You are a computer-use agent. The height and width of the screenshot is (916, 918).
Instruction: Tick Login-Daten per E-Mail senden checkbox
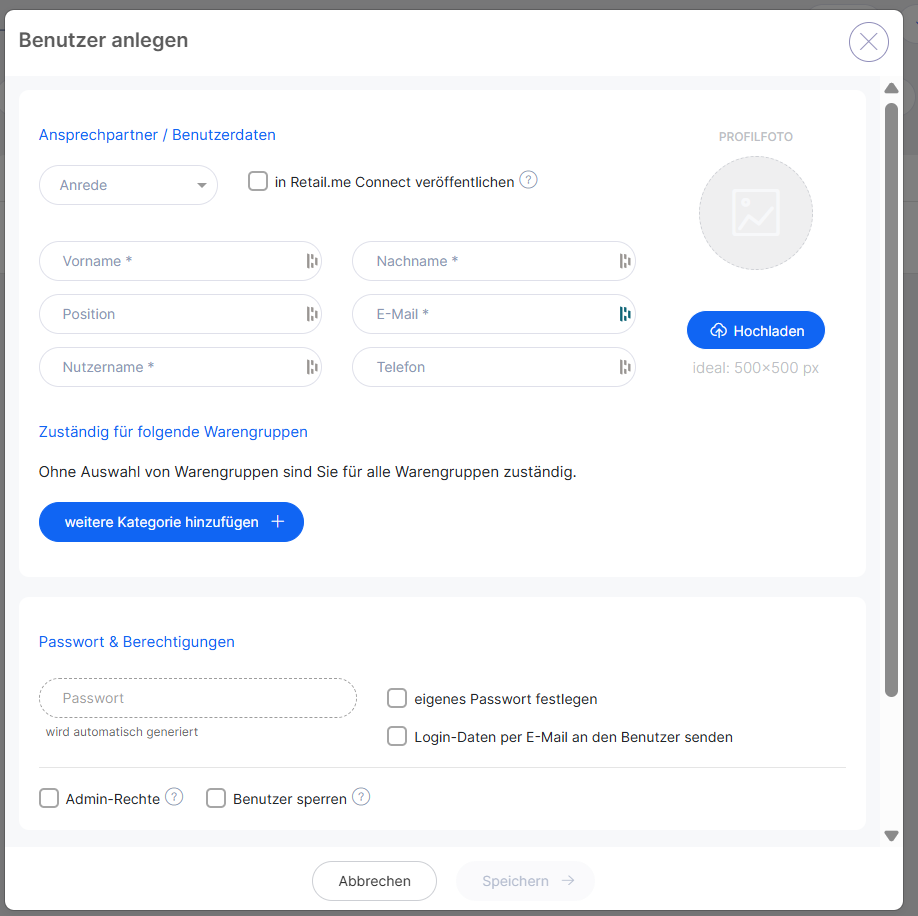(397, 736)
